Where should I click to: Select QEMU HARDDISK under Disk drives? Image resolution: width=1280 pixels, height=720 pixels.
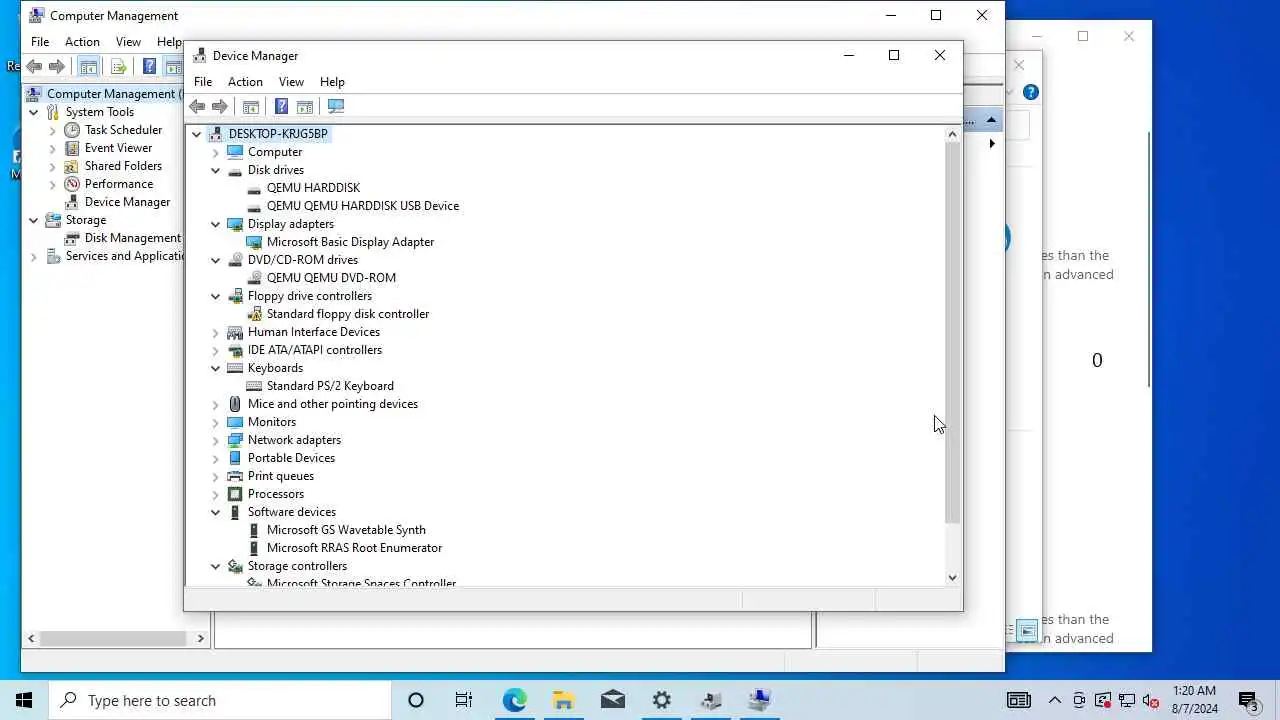coord(313,188)
